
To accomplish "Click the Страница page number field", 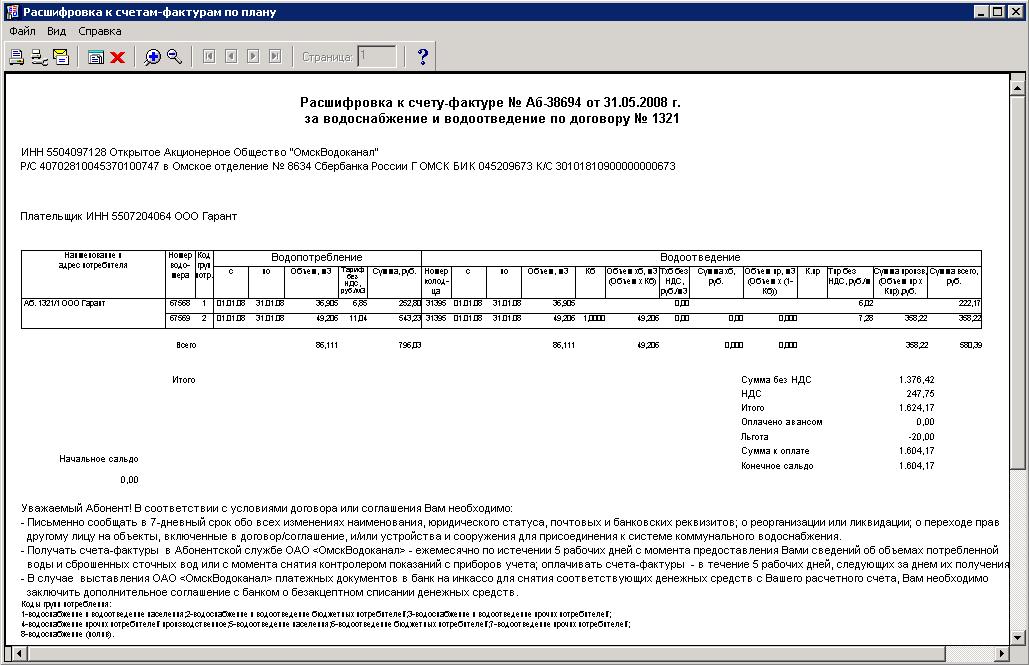I will [x=377, y=57].
